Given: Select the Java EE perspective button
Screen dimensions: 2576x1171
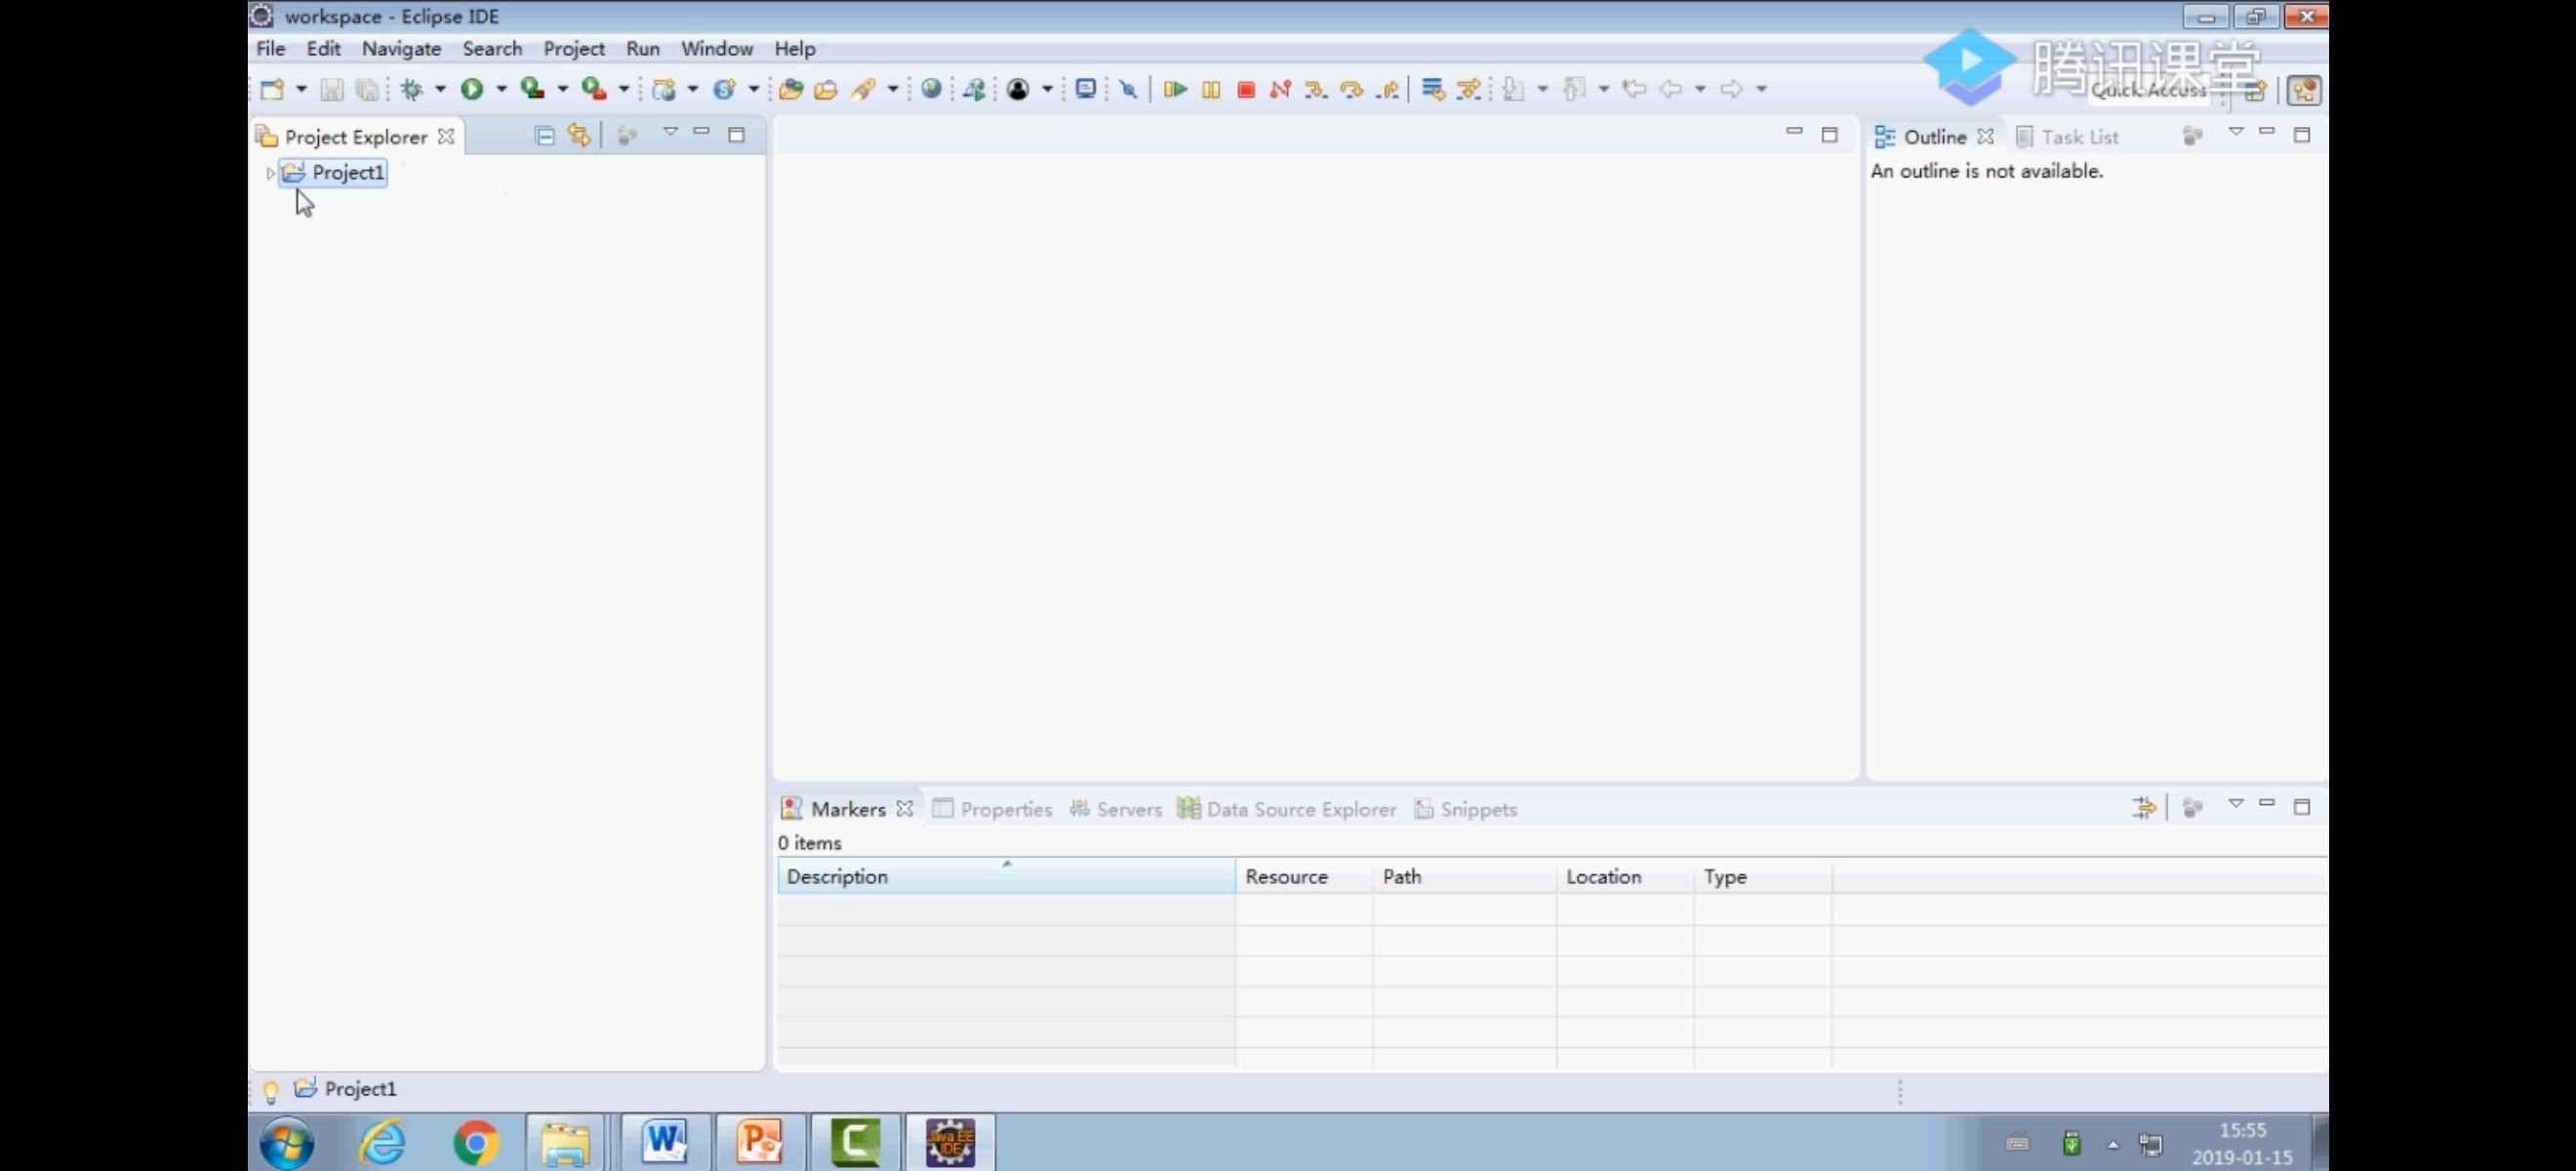Looking at the screenshot, I should pyautogui.click(x=2304, y=90).
